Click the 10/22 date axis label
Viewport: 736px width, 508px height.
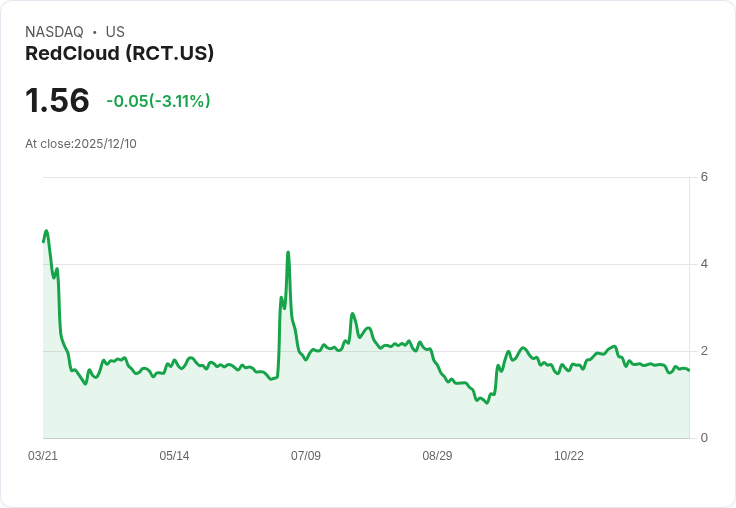coord(569,456)
